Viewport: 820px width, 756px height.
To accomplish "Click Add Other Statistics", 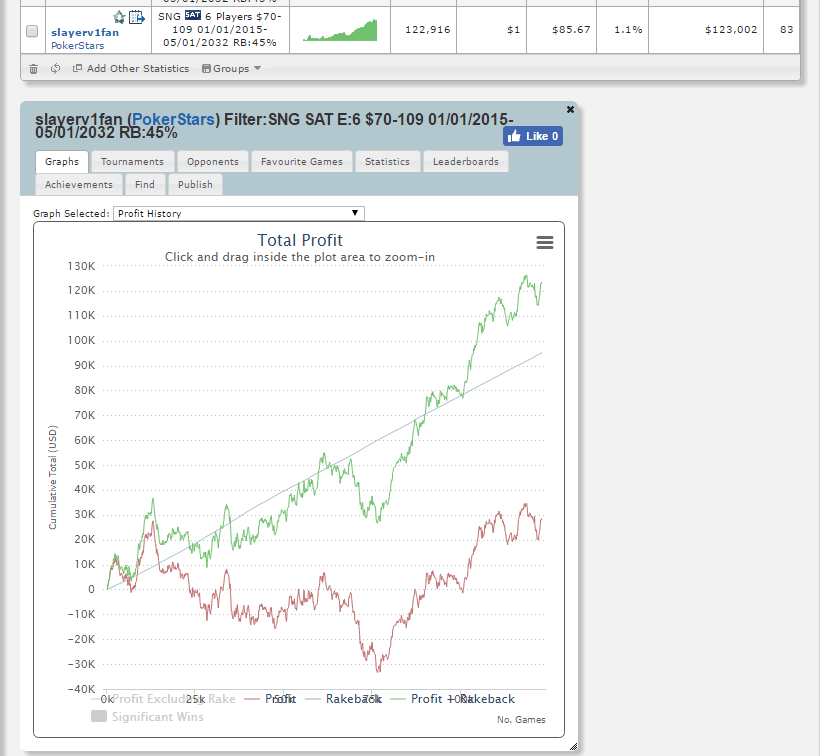I will (x=131, y=68).
